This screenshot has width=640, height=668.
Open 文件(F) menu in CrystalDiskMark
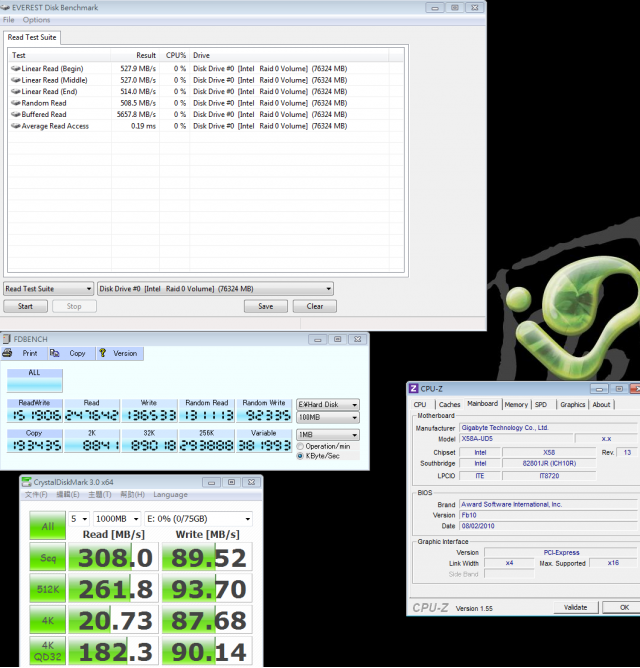click(36, 495)
